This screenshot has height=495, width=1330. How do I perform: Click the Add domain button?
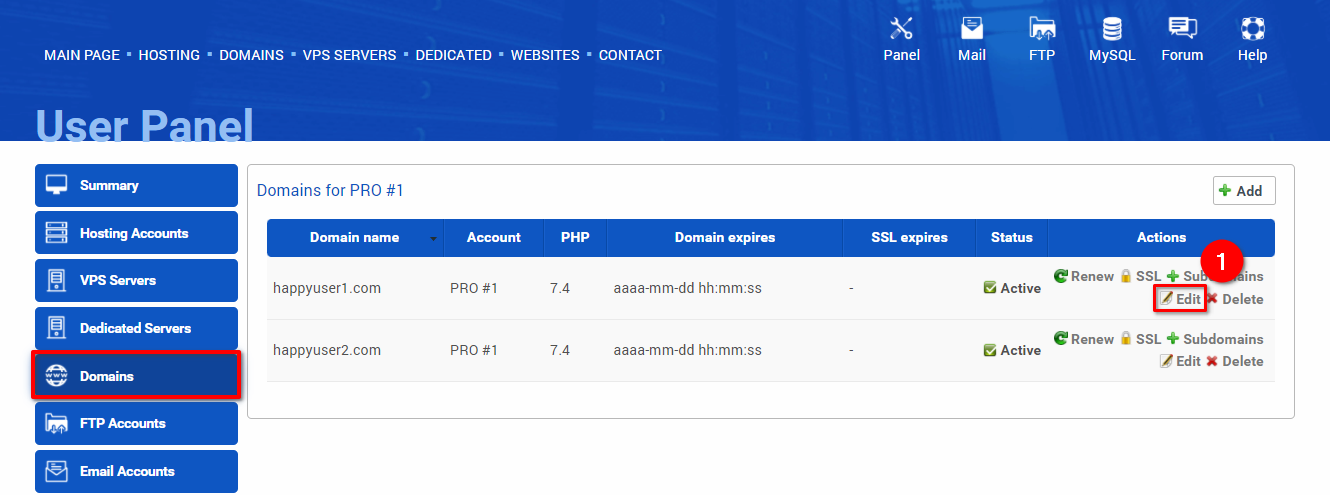coord(1244,190)
